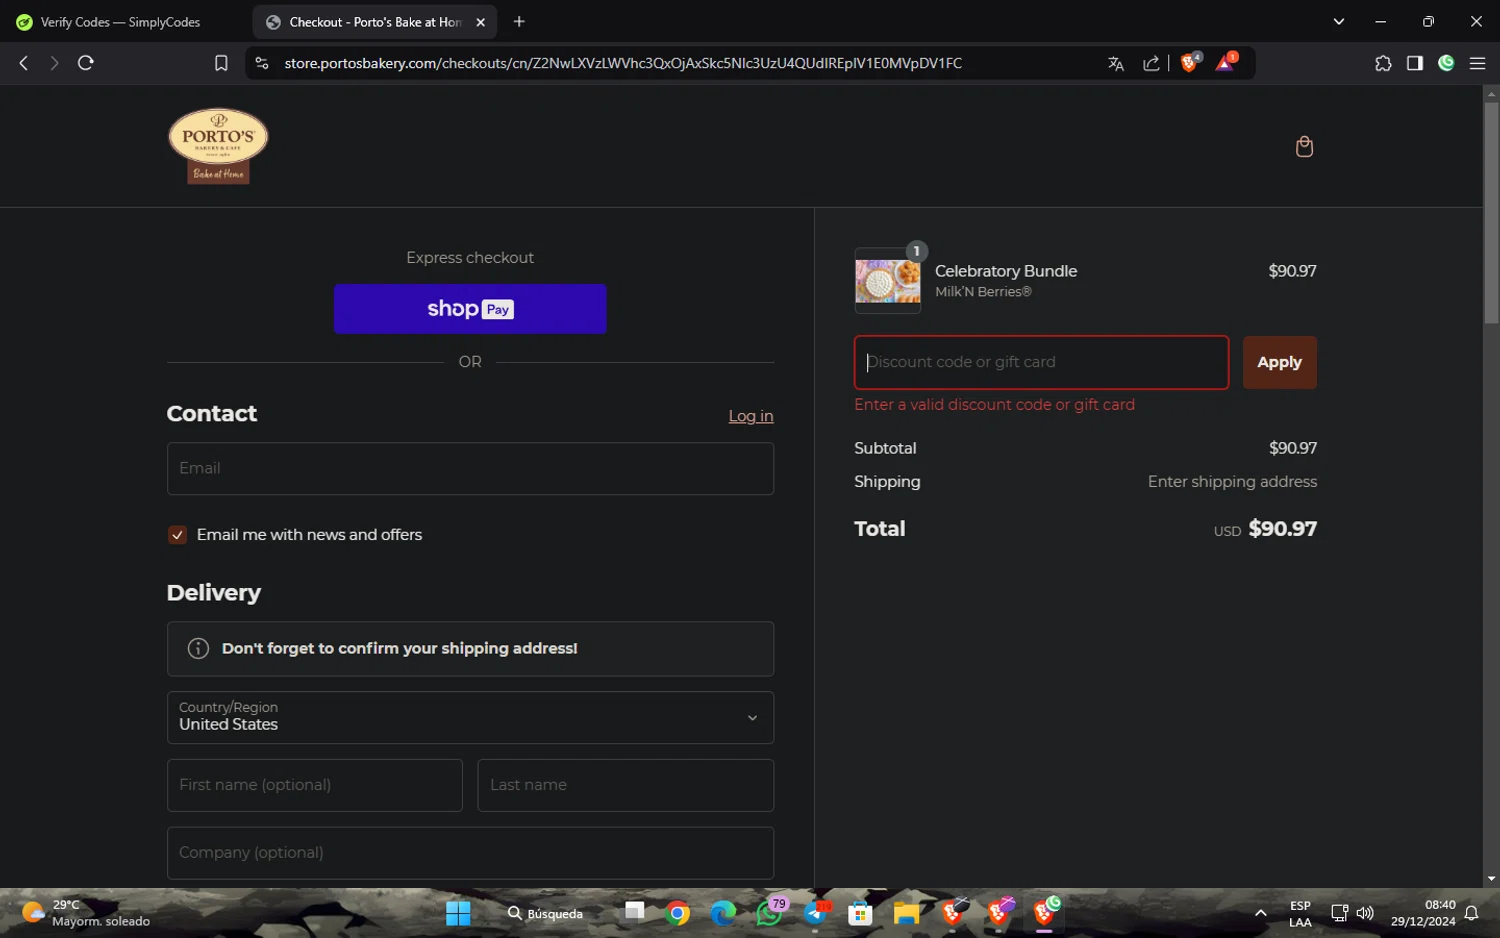1500x938 pixels.
Task: Click the taskbar Búsqueda search box
Action: [546, 913]
